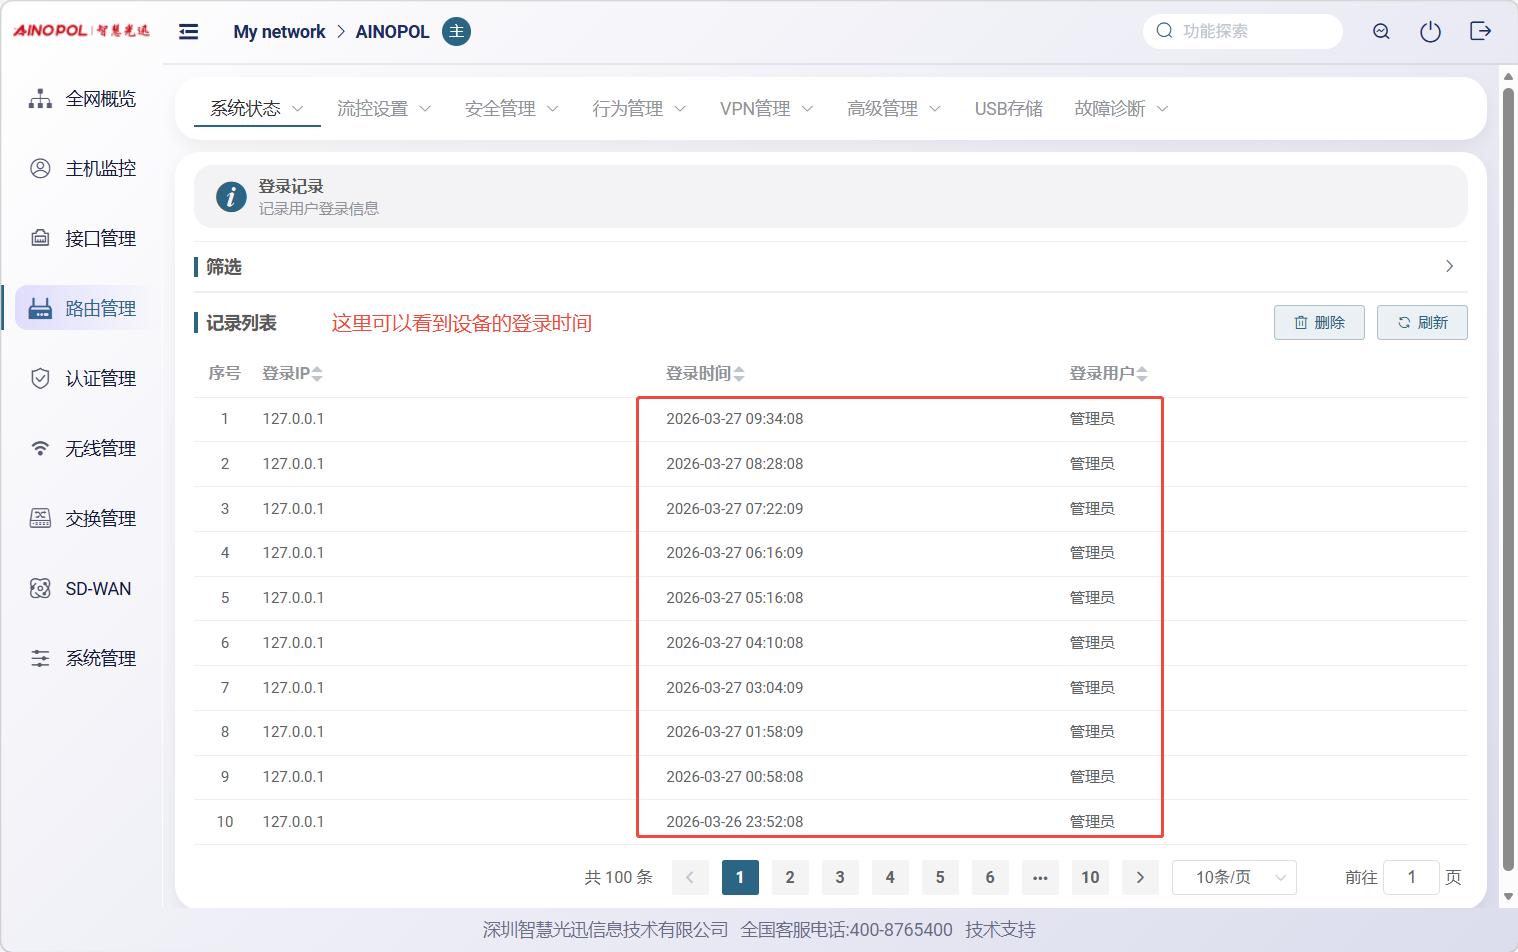The image size is (1518, 952).
Task: Expand the 筛选 filter section
Action: click(1449, 266)
